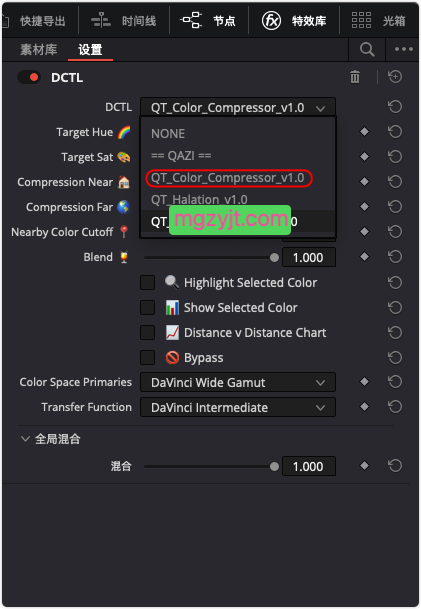
Task: Click keyframe diamond for Target Hue
Action: (364, 132)
